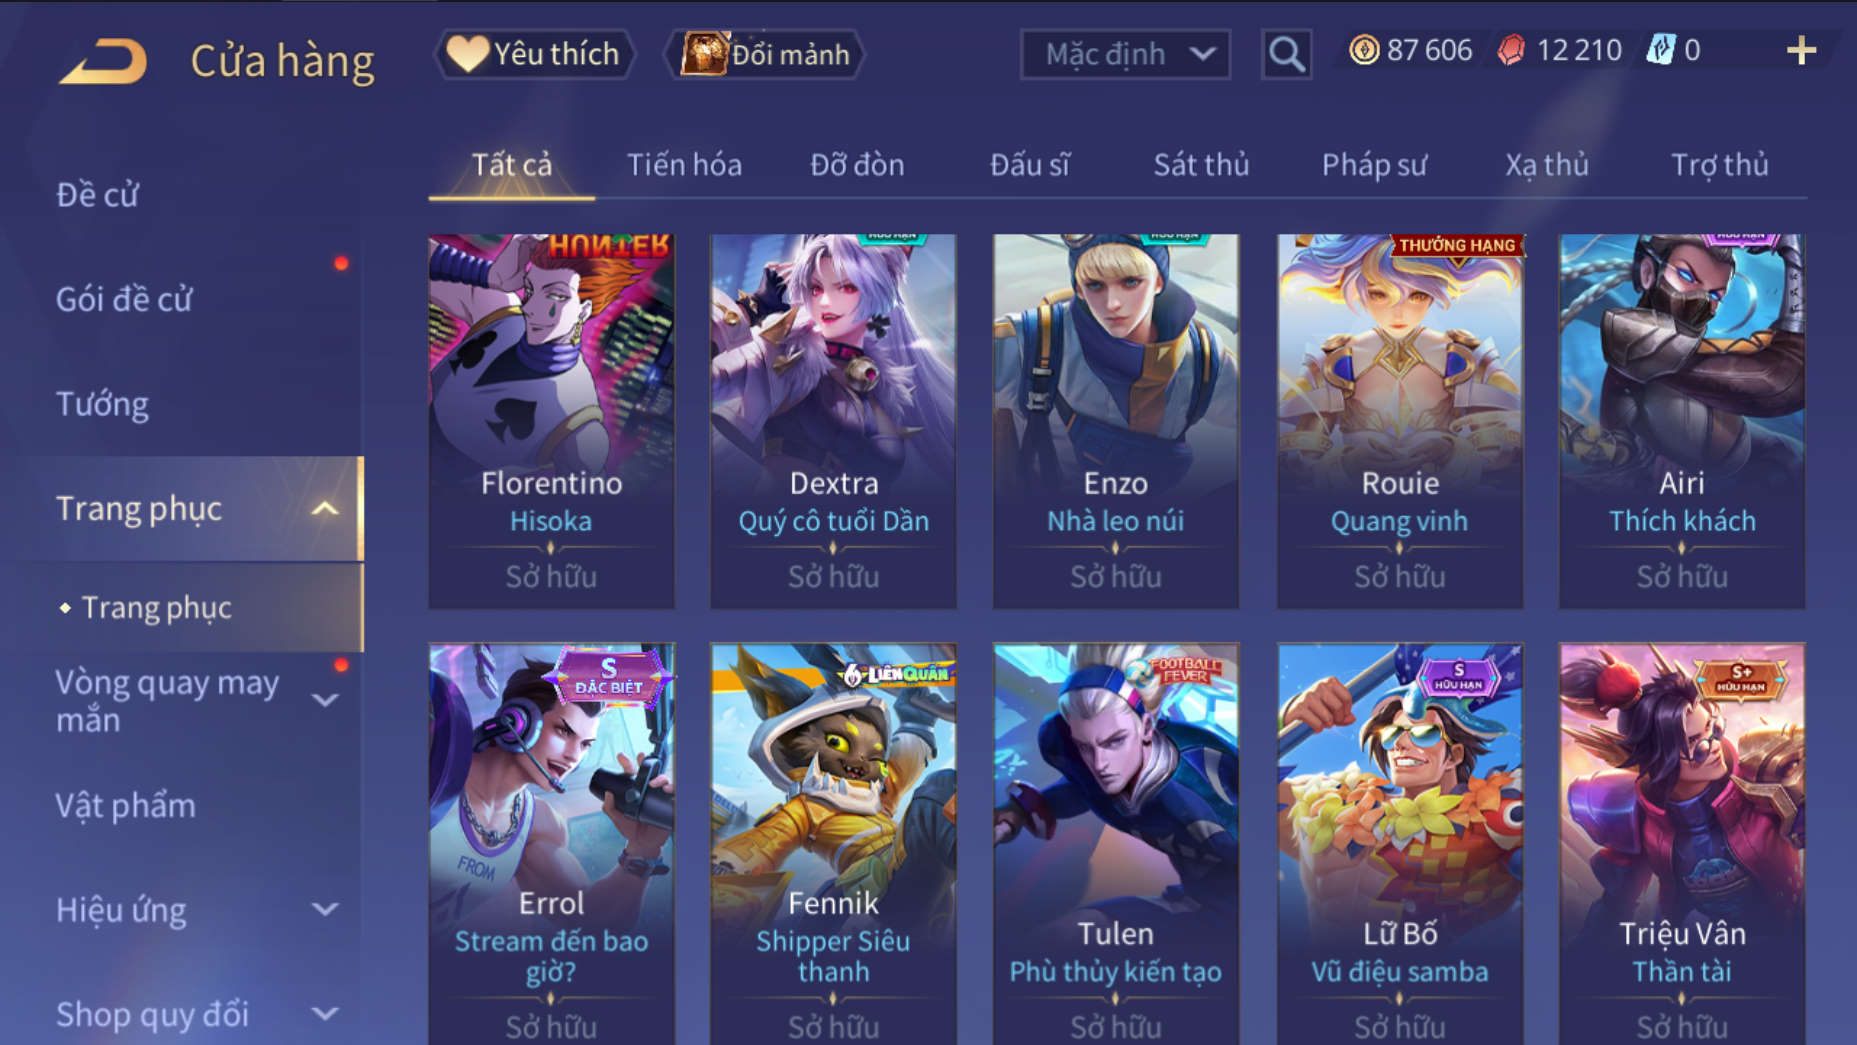Go to Tướng in the sidebar
1857x1045 pixels.
(x=102, y=404)
